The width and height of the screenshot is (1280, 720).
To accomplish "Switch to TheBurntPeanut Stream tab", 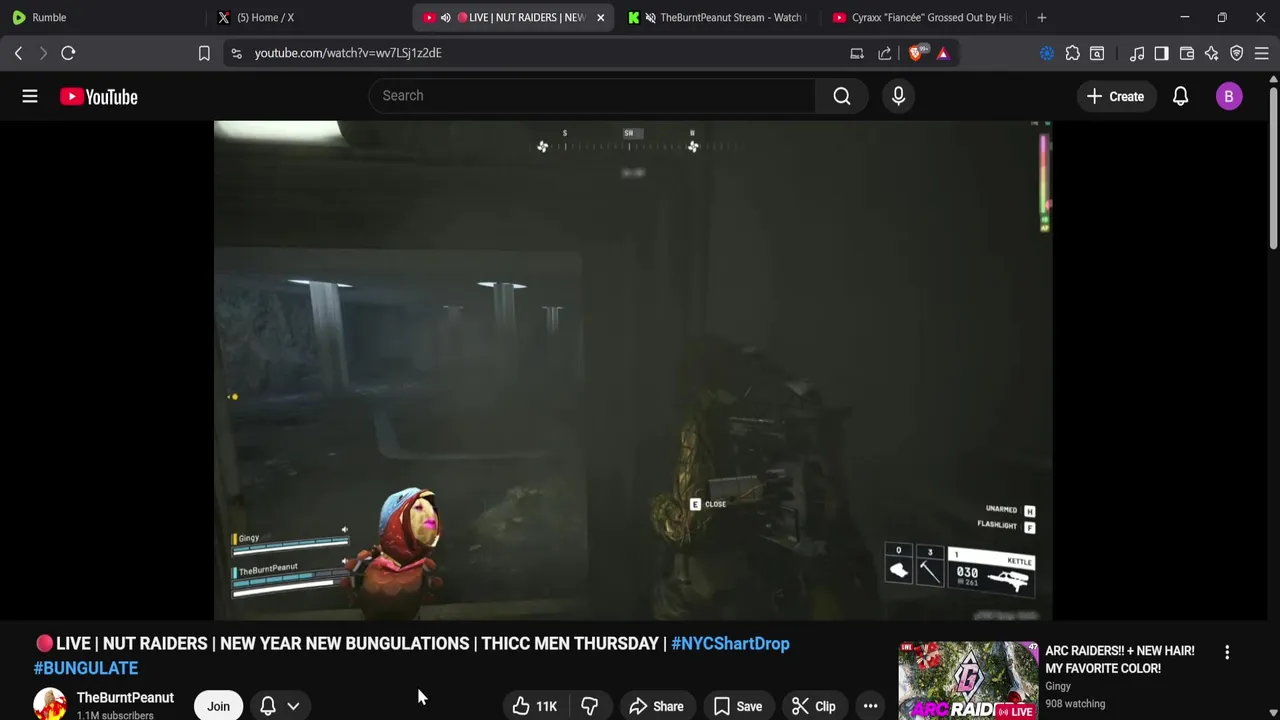I will (717, 17).
